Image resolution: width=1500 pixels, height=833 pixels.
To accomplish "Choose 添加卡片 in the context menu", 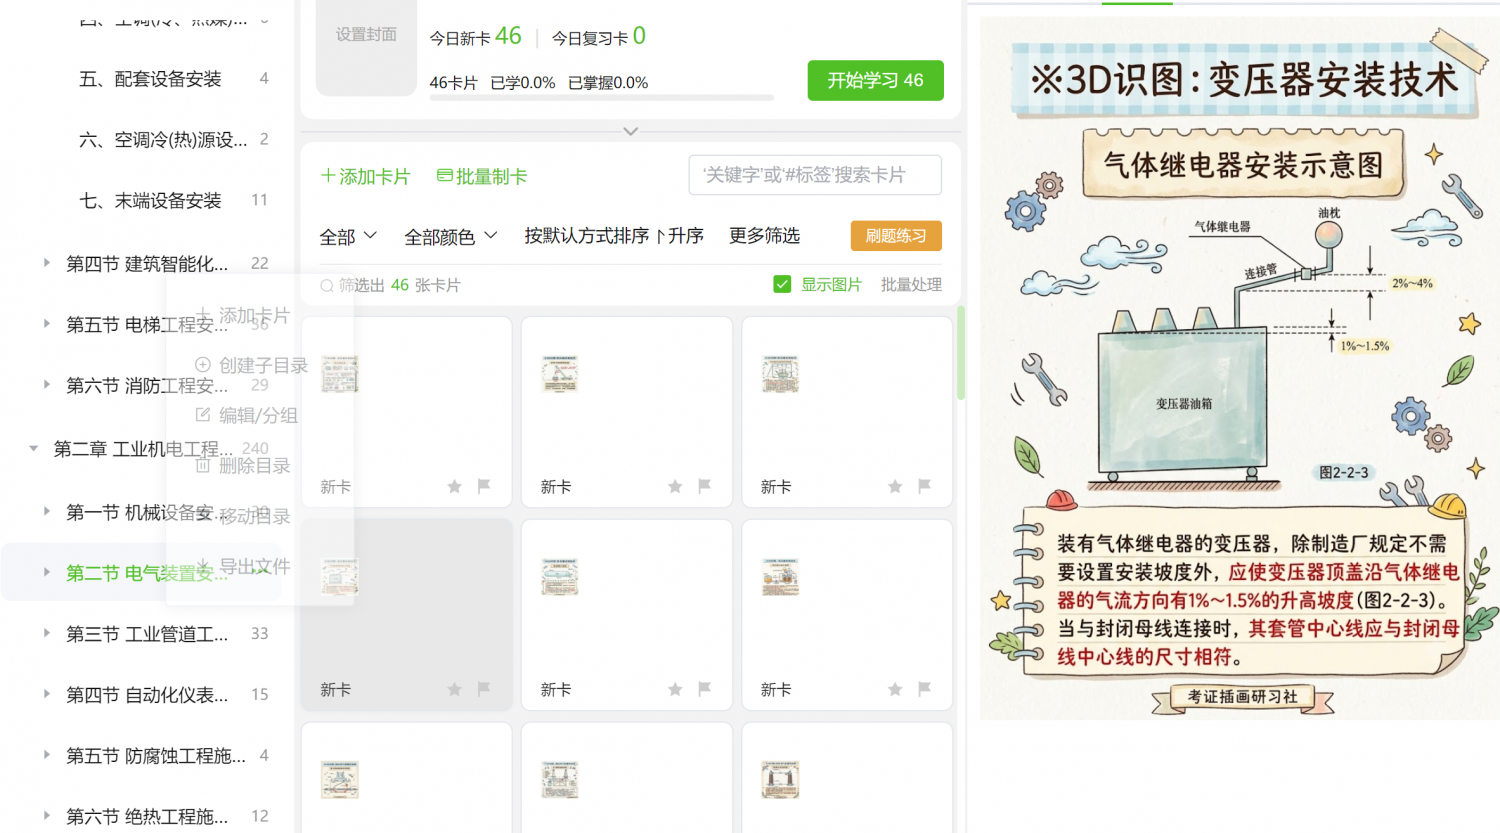I will point(243,315).
